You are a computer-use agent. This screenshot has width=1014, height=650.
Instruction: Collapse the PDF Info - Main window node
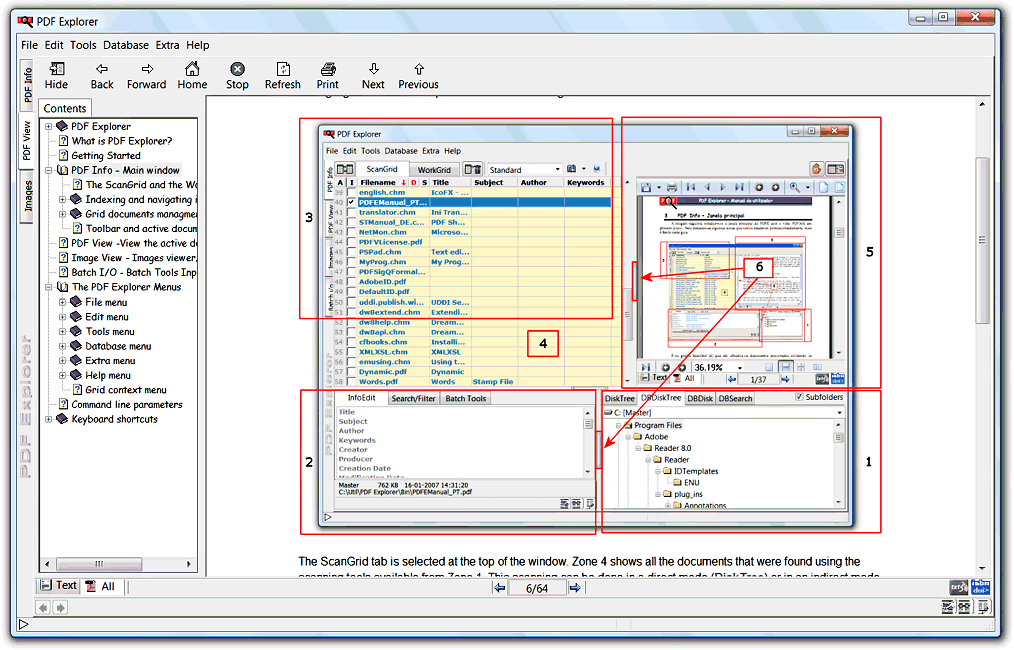[x=48, y=170]
